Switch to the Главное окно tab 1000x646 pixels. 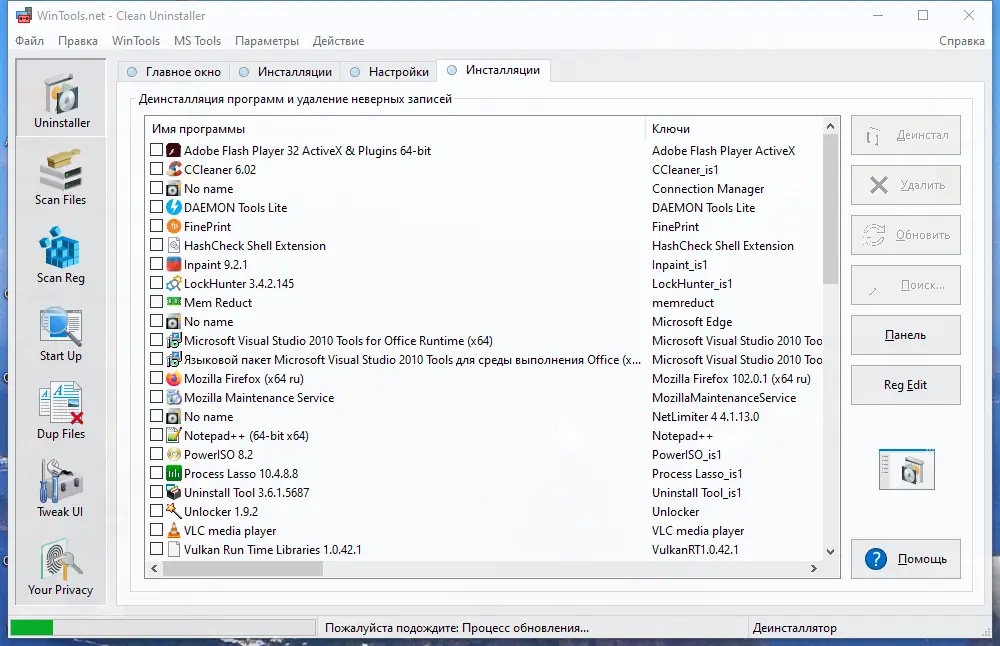click(x=173, y=71)
